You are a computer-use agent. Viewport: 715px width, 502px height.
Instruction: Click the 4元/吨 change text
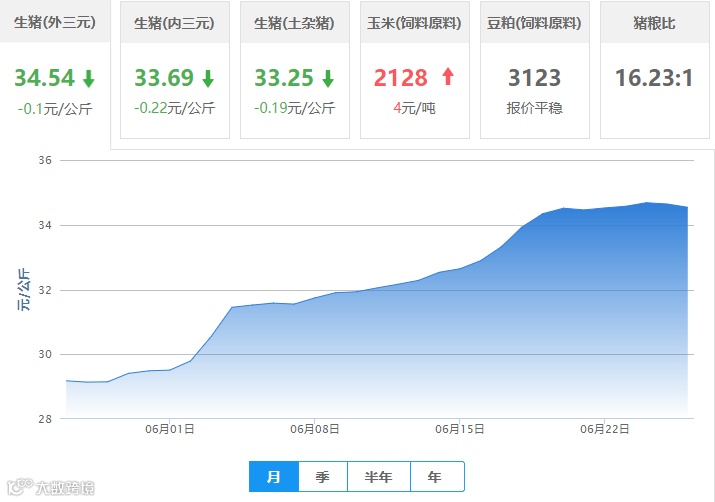414,108
